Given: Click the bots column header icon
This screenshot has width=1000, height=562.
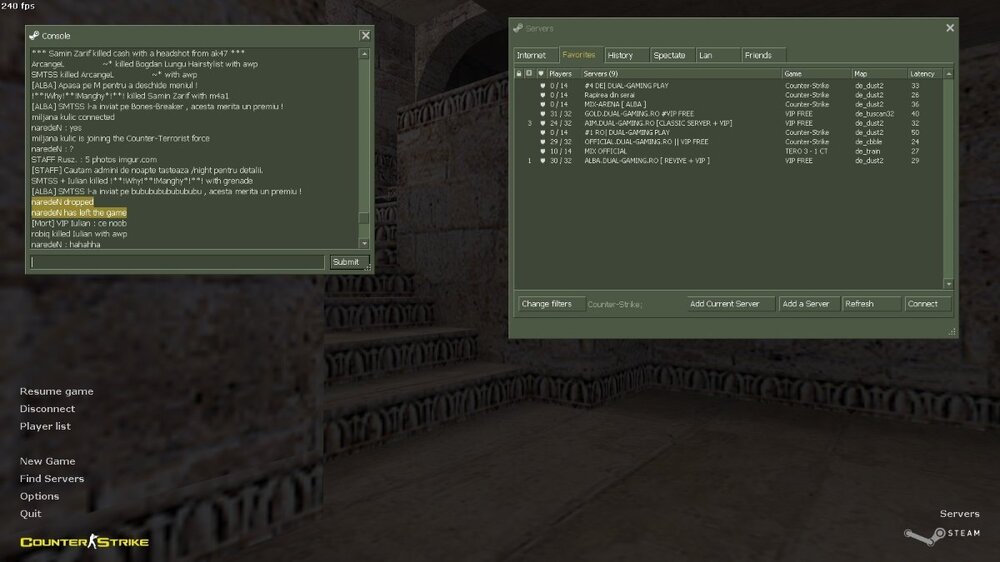Looking at the screenshot, I should pos(528,74).
